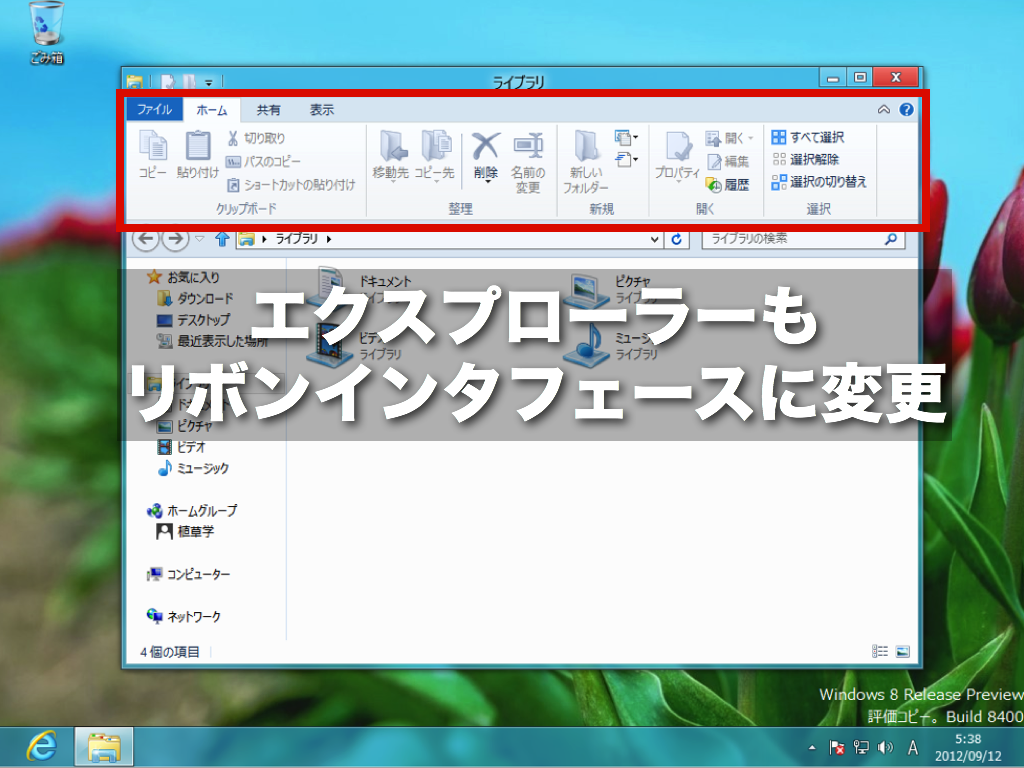Click 編集 (Edit) in the open group

(x=728, y=161)
